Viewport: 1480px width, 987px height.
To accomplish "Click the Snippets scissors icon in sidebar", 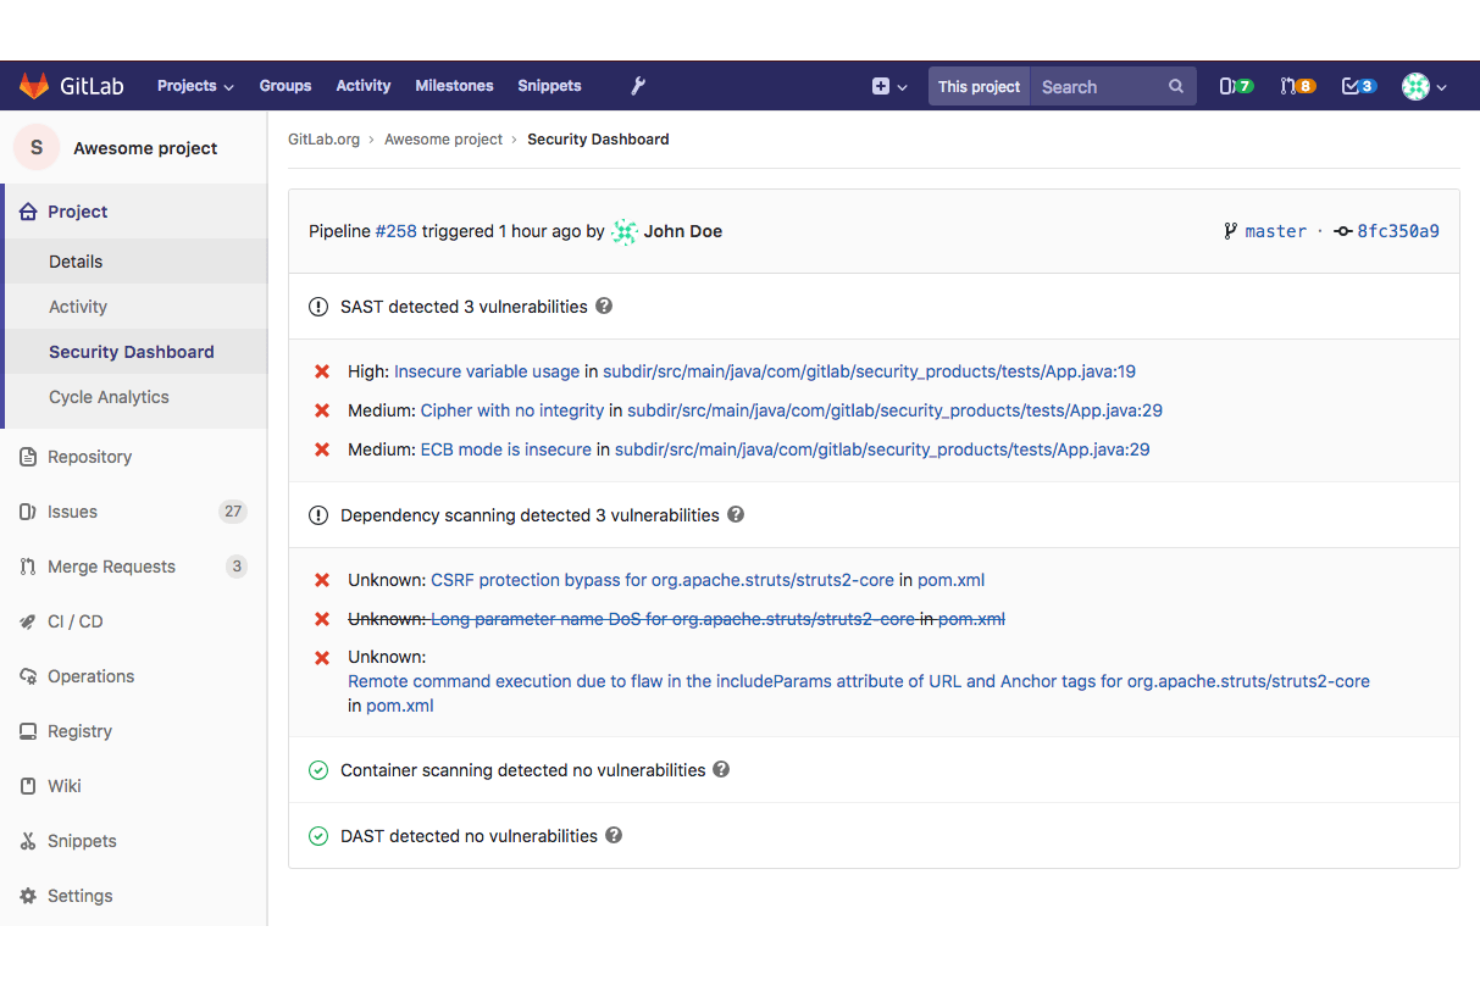I will (28, 841).
